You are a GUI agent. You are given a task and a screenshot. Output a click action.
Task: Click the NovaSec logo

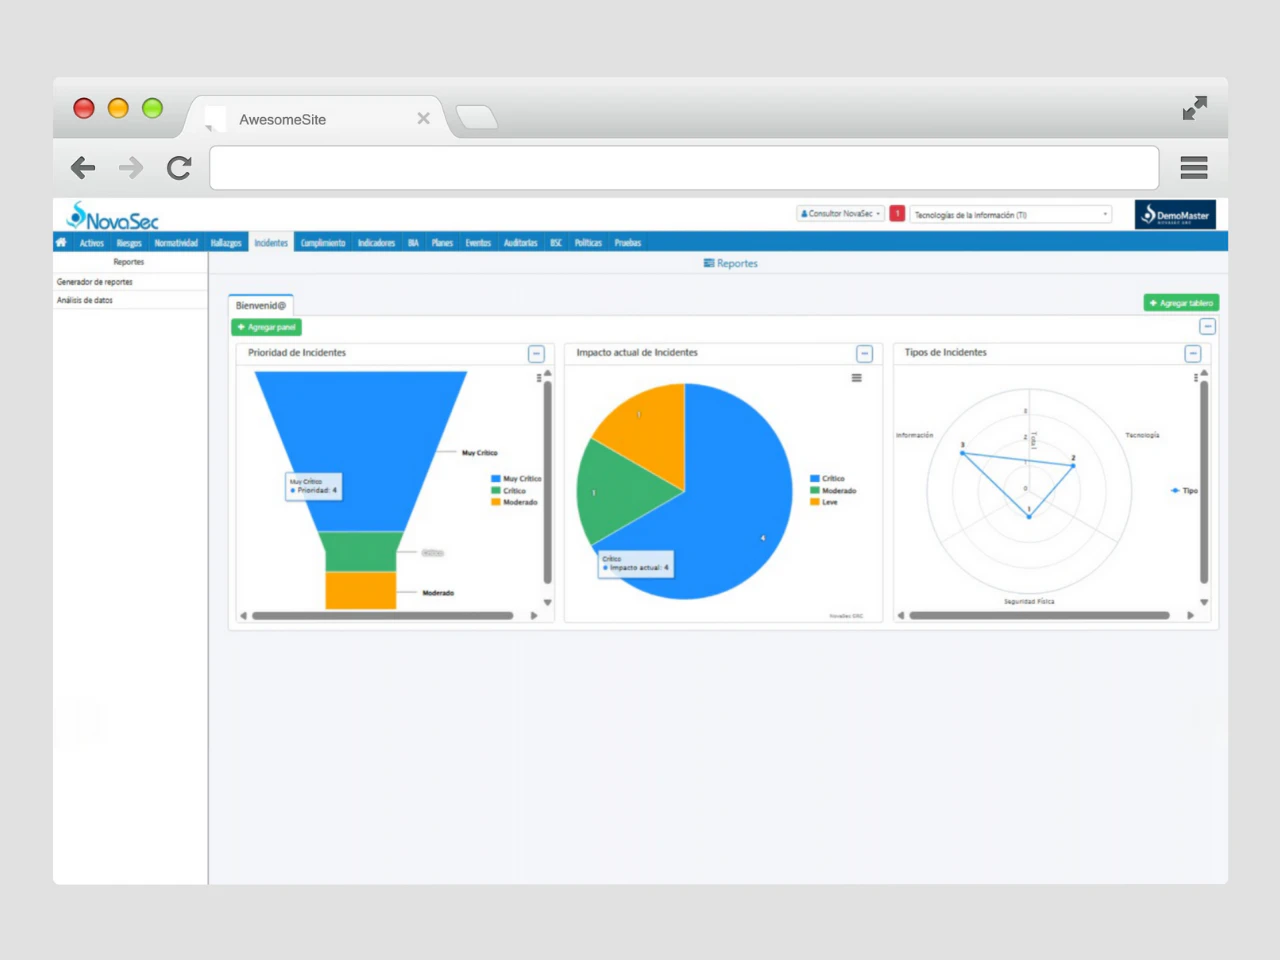[x=112, y=217]
